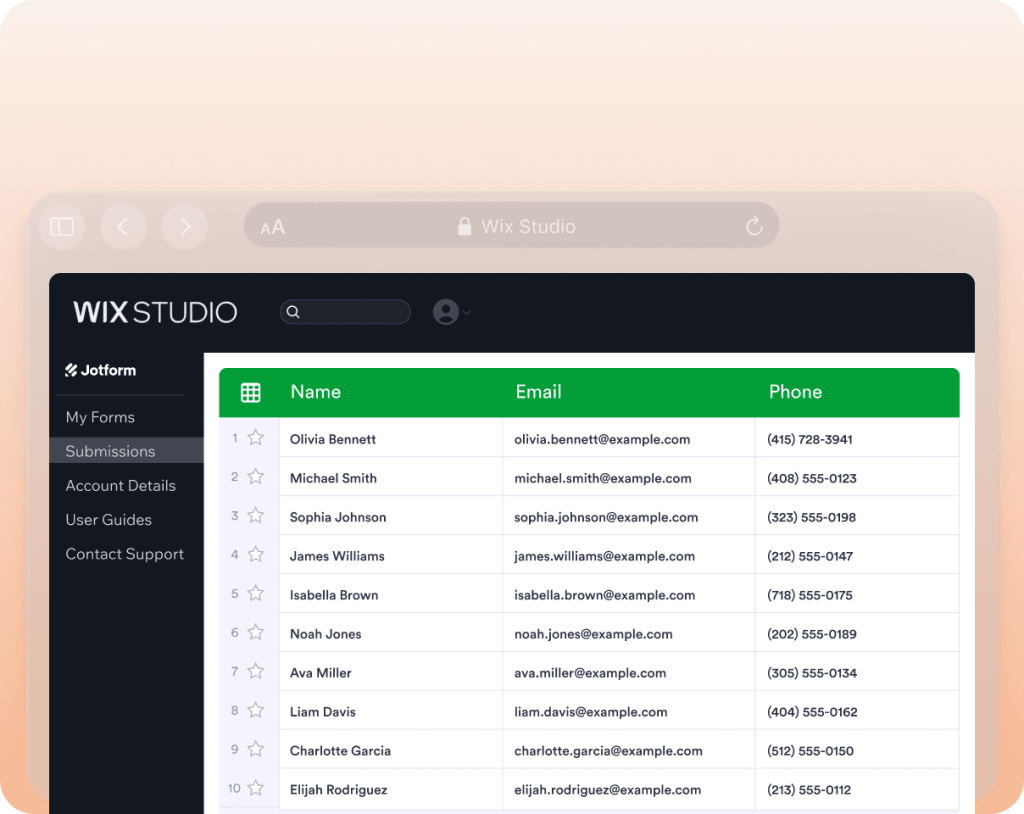
Task: Select Submissions in sidebar
Action: pyautogui.click(x=127, y=451)
